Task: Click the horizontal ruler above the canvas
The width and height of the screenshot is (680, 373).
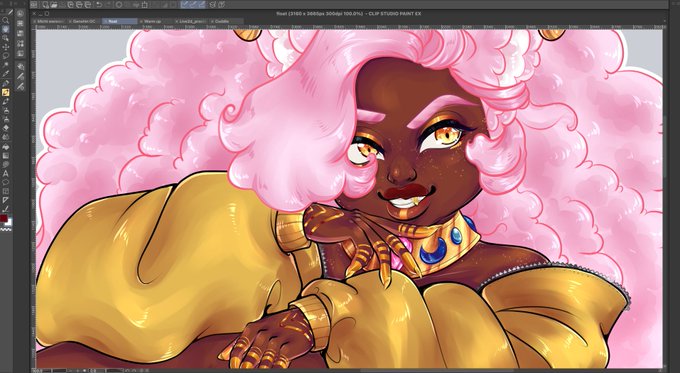Action: tap(349, 27)
